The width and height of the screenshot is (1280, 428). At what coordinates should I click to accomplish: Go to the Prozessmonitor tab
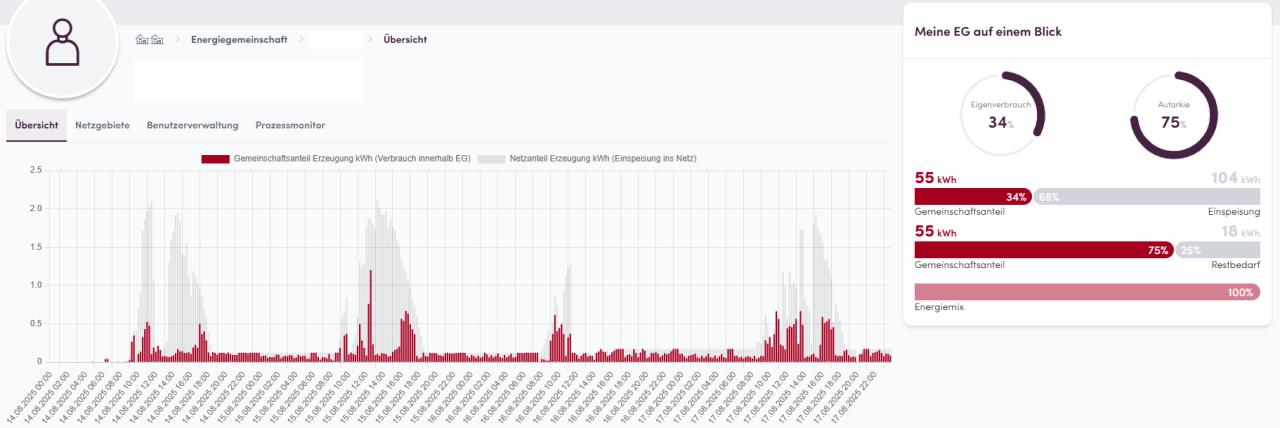[x=290, y=125]
